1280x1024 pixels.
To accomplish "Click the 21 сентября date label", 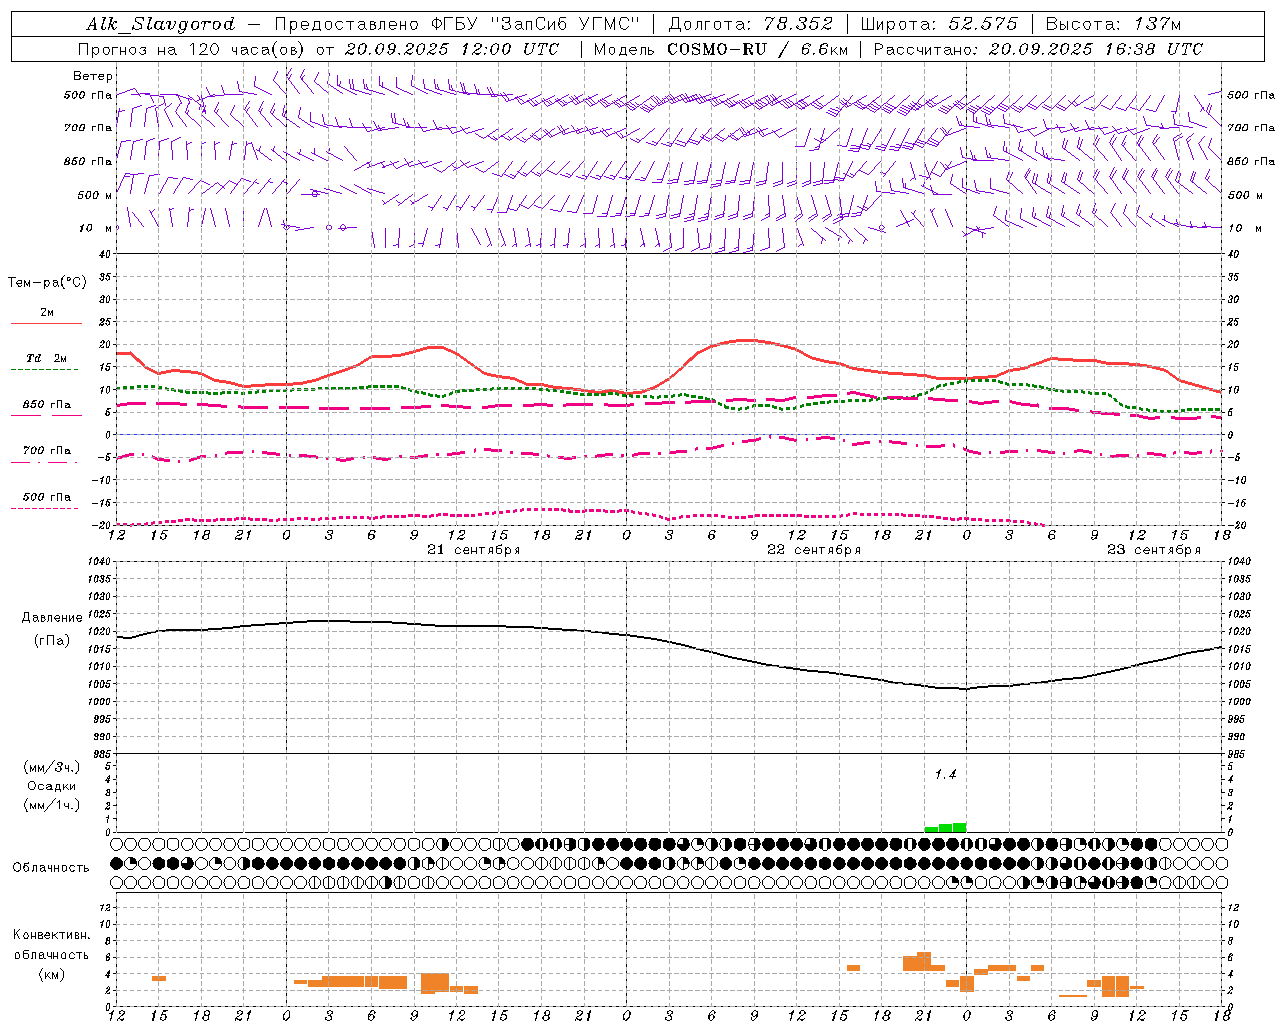I will pos(474,550).
